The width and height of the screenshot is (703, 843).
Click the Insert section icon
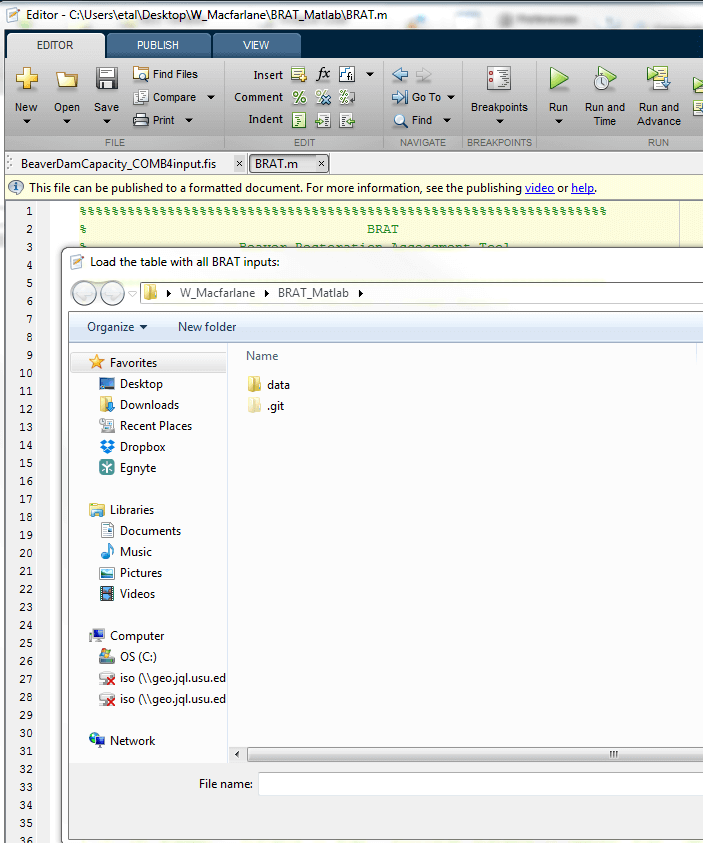(x=298, y=74)
